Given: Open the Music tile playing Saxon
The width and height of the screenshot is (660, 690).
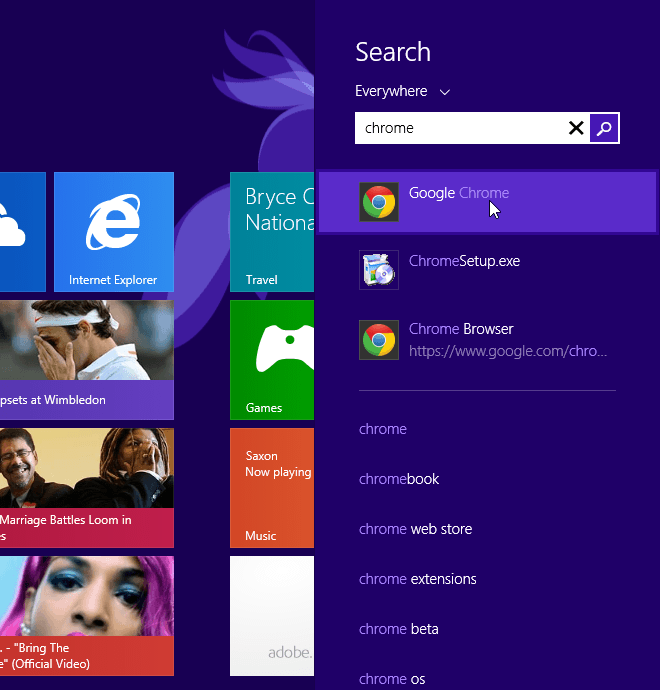Looking at the screenshot, I should coord(272,488).
